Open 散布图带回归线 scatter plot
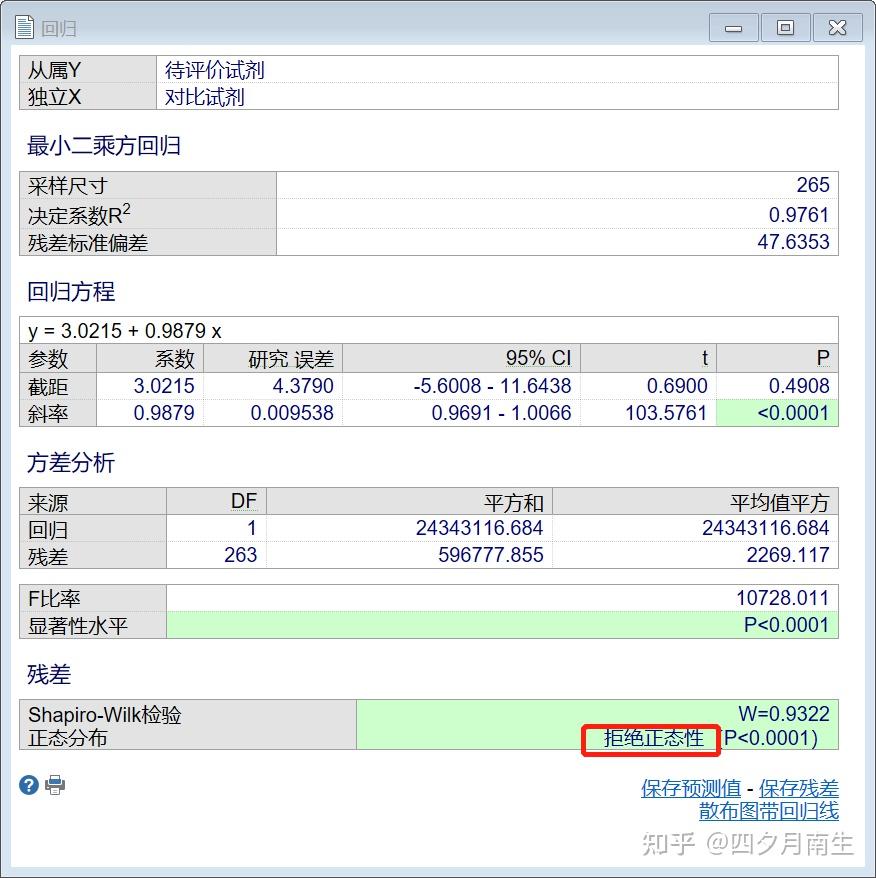Screen dimensions: 876x878 point(767,812)
